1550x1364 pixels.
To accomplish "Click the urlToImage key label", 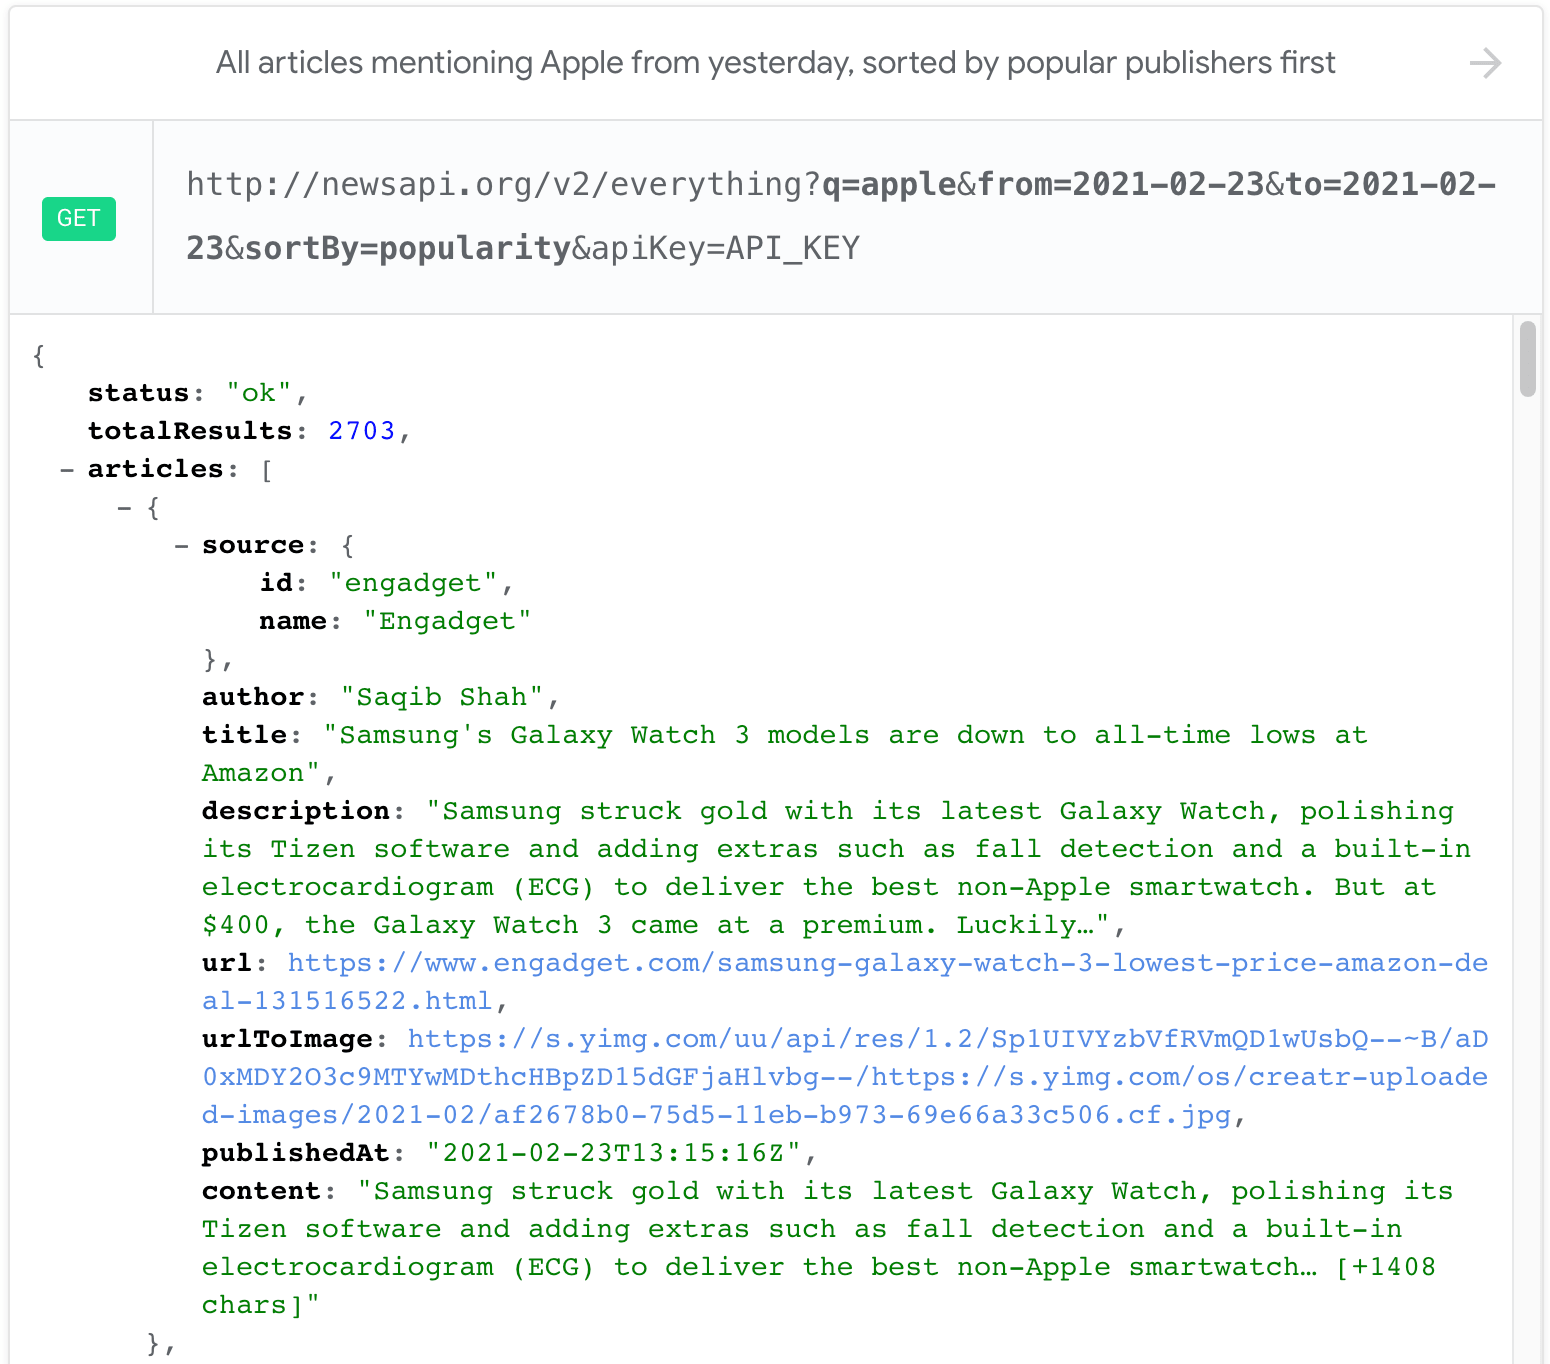I will tap(288, 1039).
